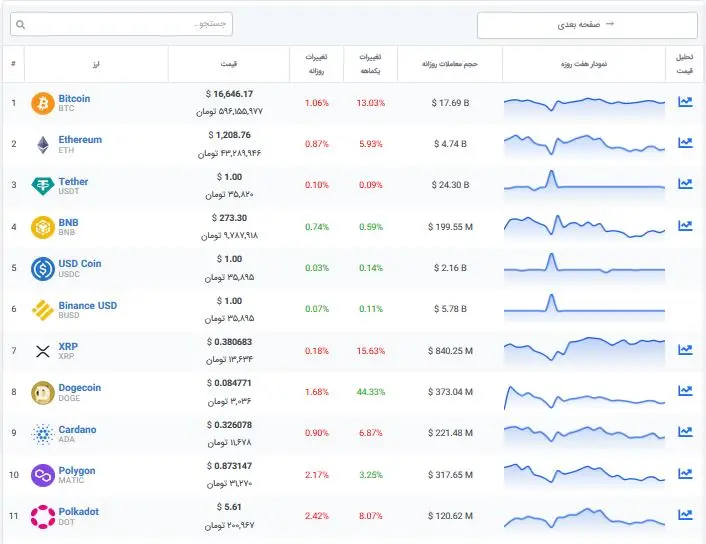This screenshot has height=544, width=706.
Task: Open the Bitcoin coin link
Action: pyautogui.click(x=74, y=99)
